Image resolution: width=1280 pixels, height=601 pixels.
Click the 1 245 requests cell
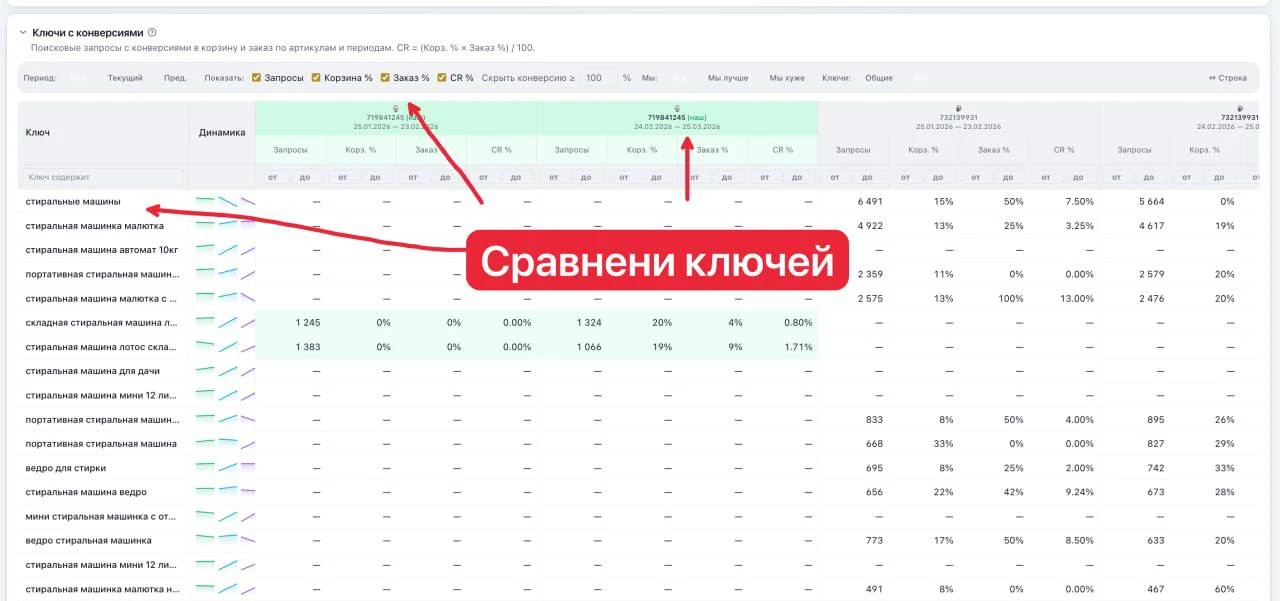point(307,322)
